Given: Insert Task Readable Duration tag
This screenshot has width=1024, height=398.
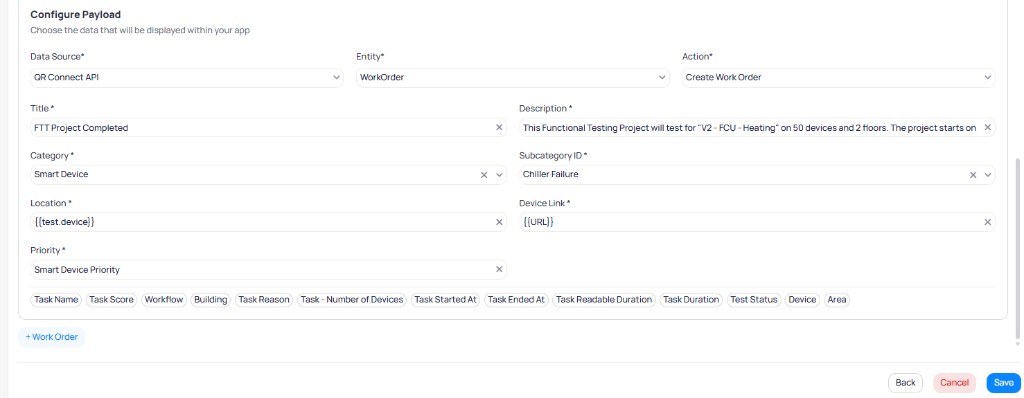Looking at the screenshot, I should pos(604,299).
